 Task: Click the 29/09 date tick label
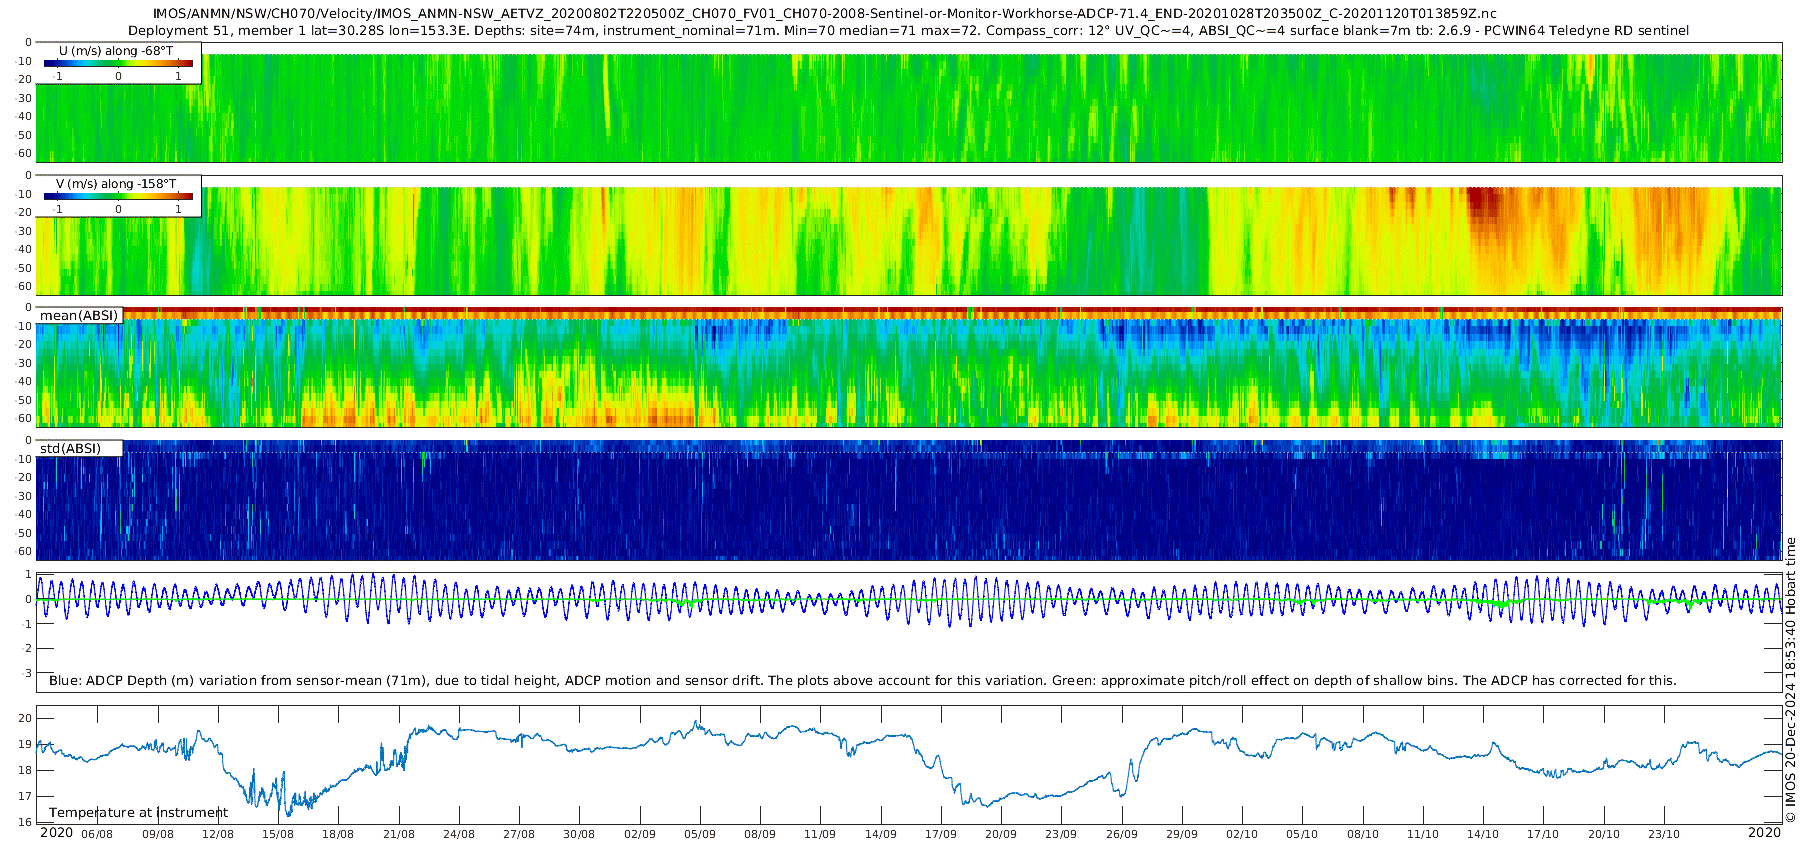tap(1182, 834)
